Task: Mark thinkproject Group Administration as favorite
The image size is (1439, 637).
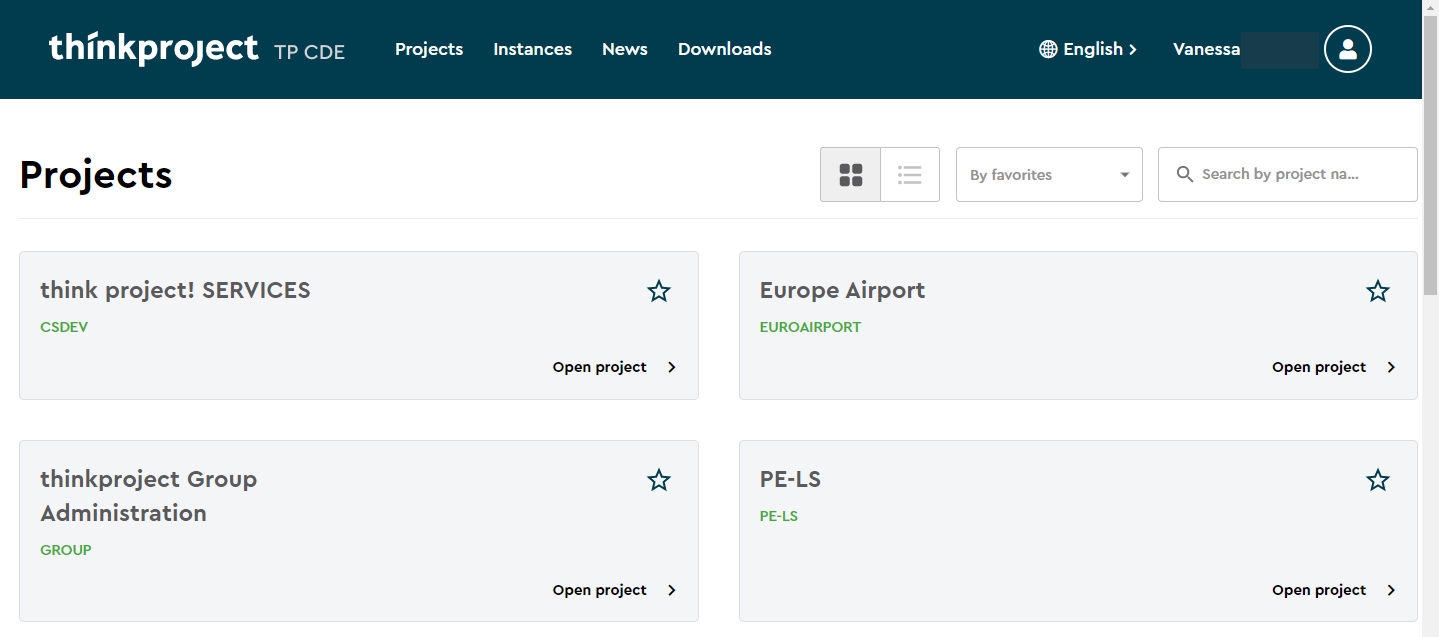Action: pyautogui.click(x=659, y=480)
